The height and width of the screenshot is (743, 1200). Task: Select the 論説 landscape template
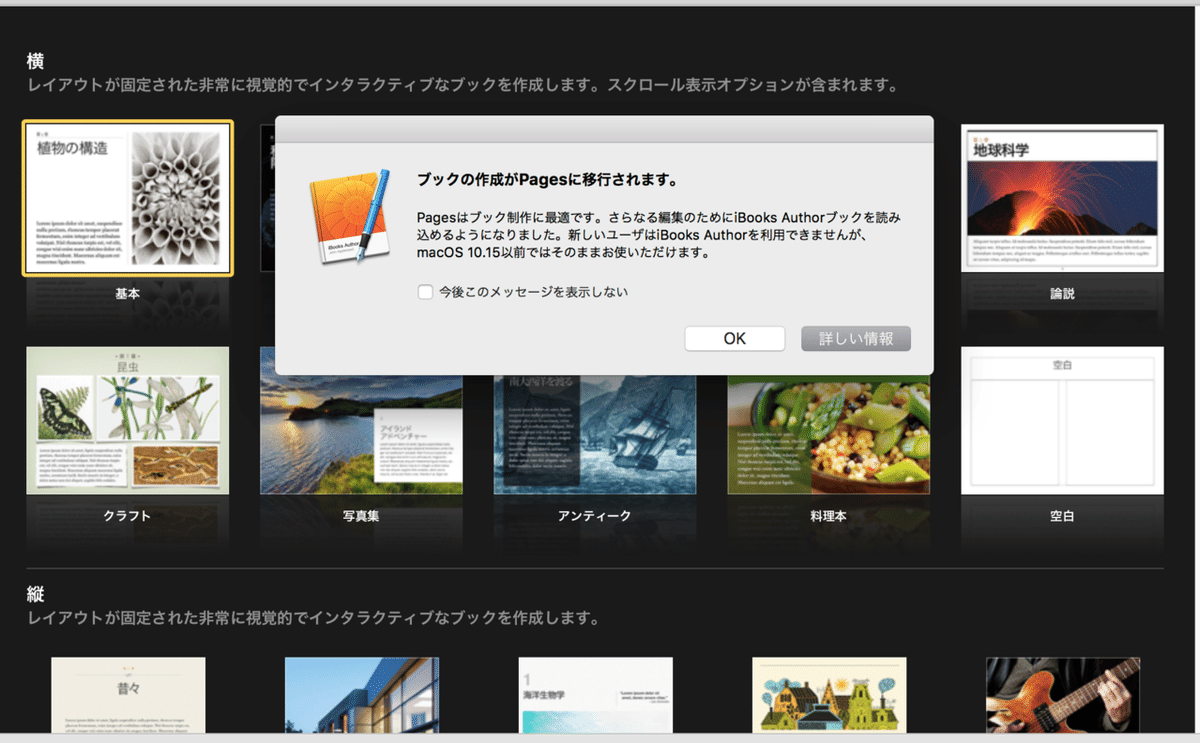coord(1061,197)
